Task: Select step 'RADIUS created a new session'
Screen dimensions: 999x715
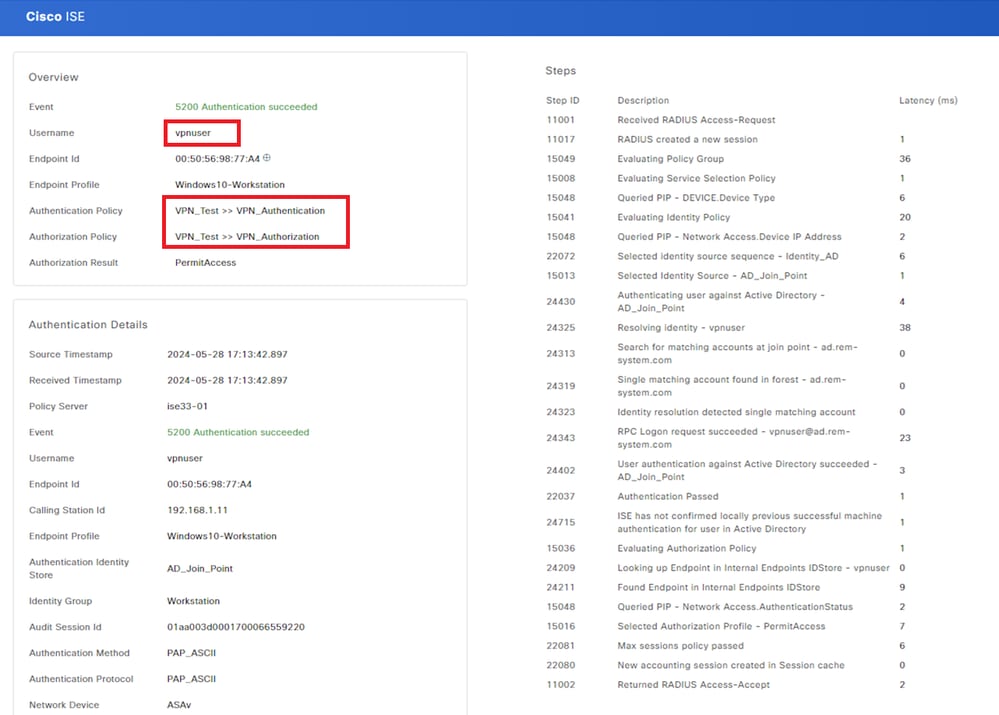Action: (687, 140)
